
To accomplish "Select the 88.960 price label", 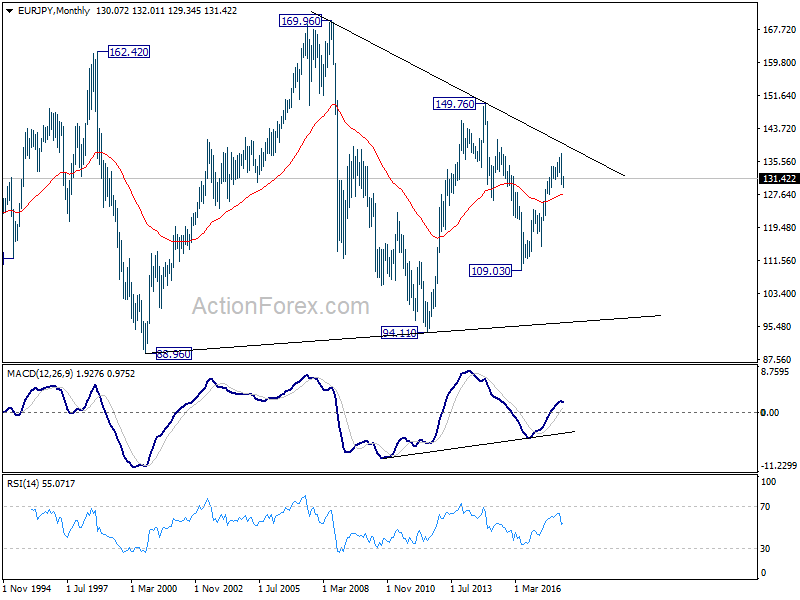I will (x=173, y=354).
